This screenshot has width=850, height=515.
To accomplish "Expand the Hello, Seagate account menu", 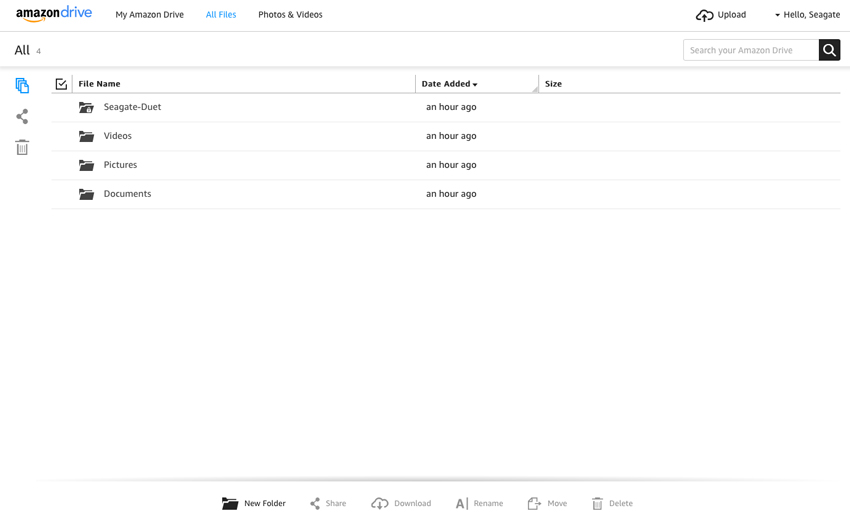I will point(807,15).
